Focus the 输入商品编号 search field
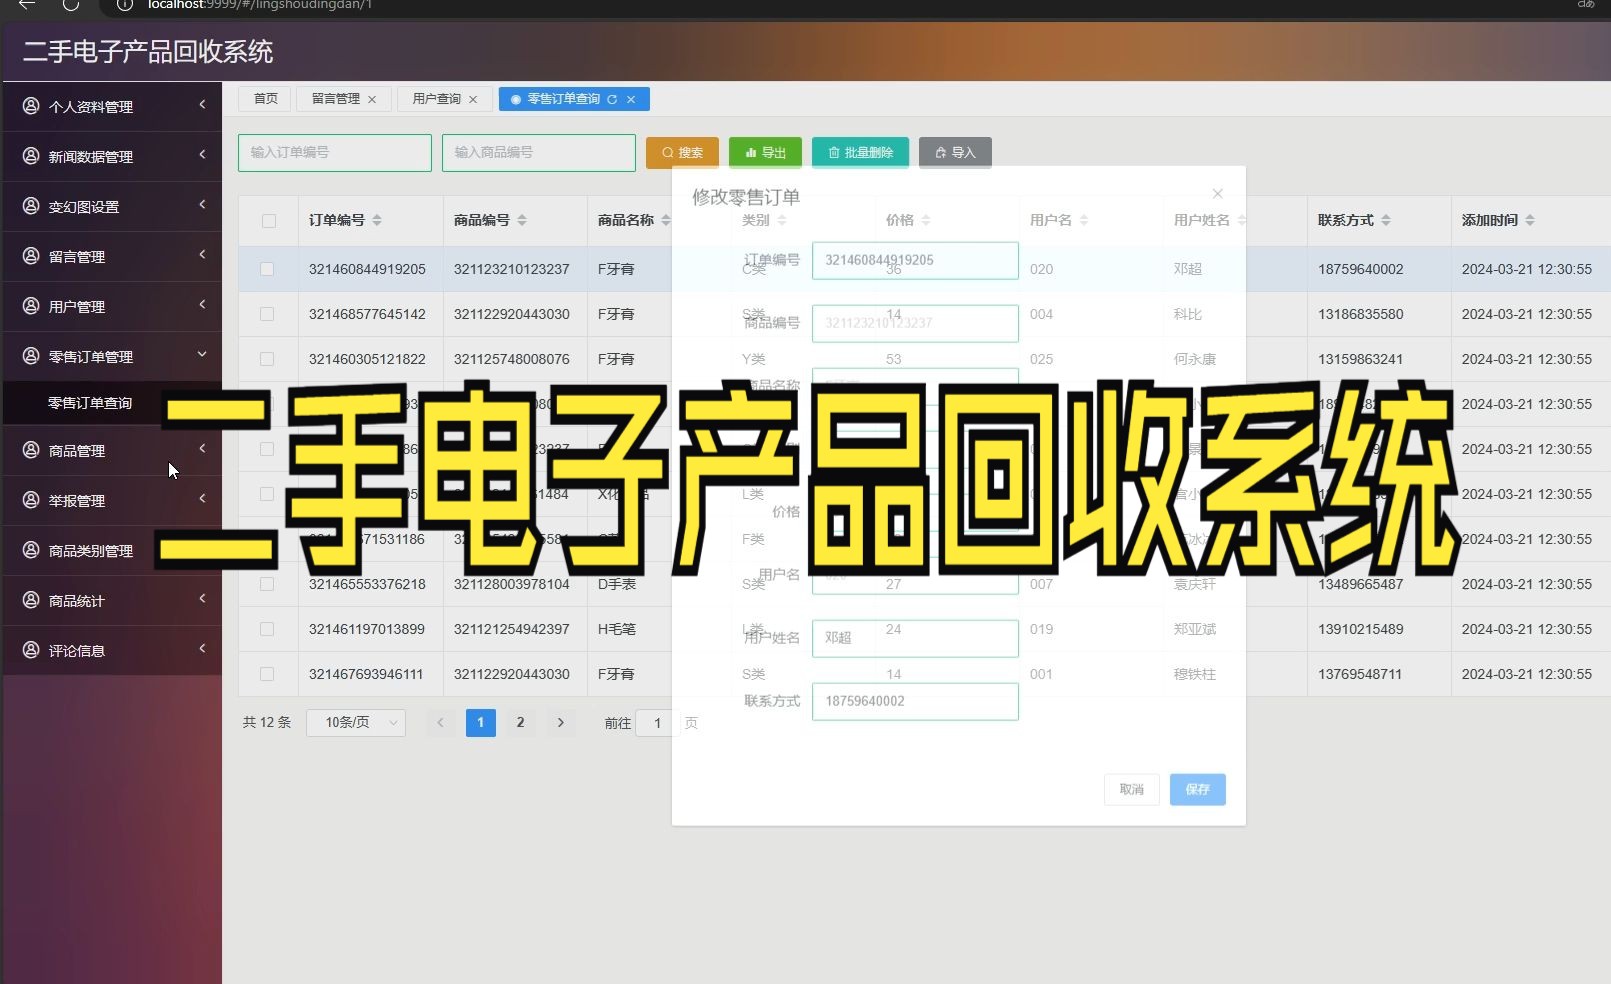 pos(539,153)
